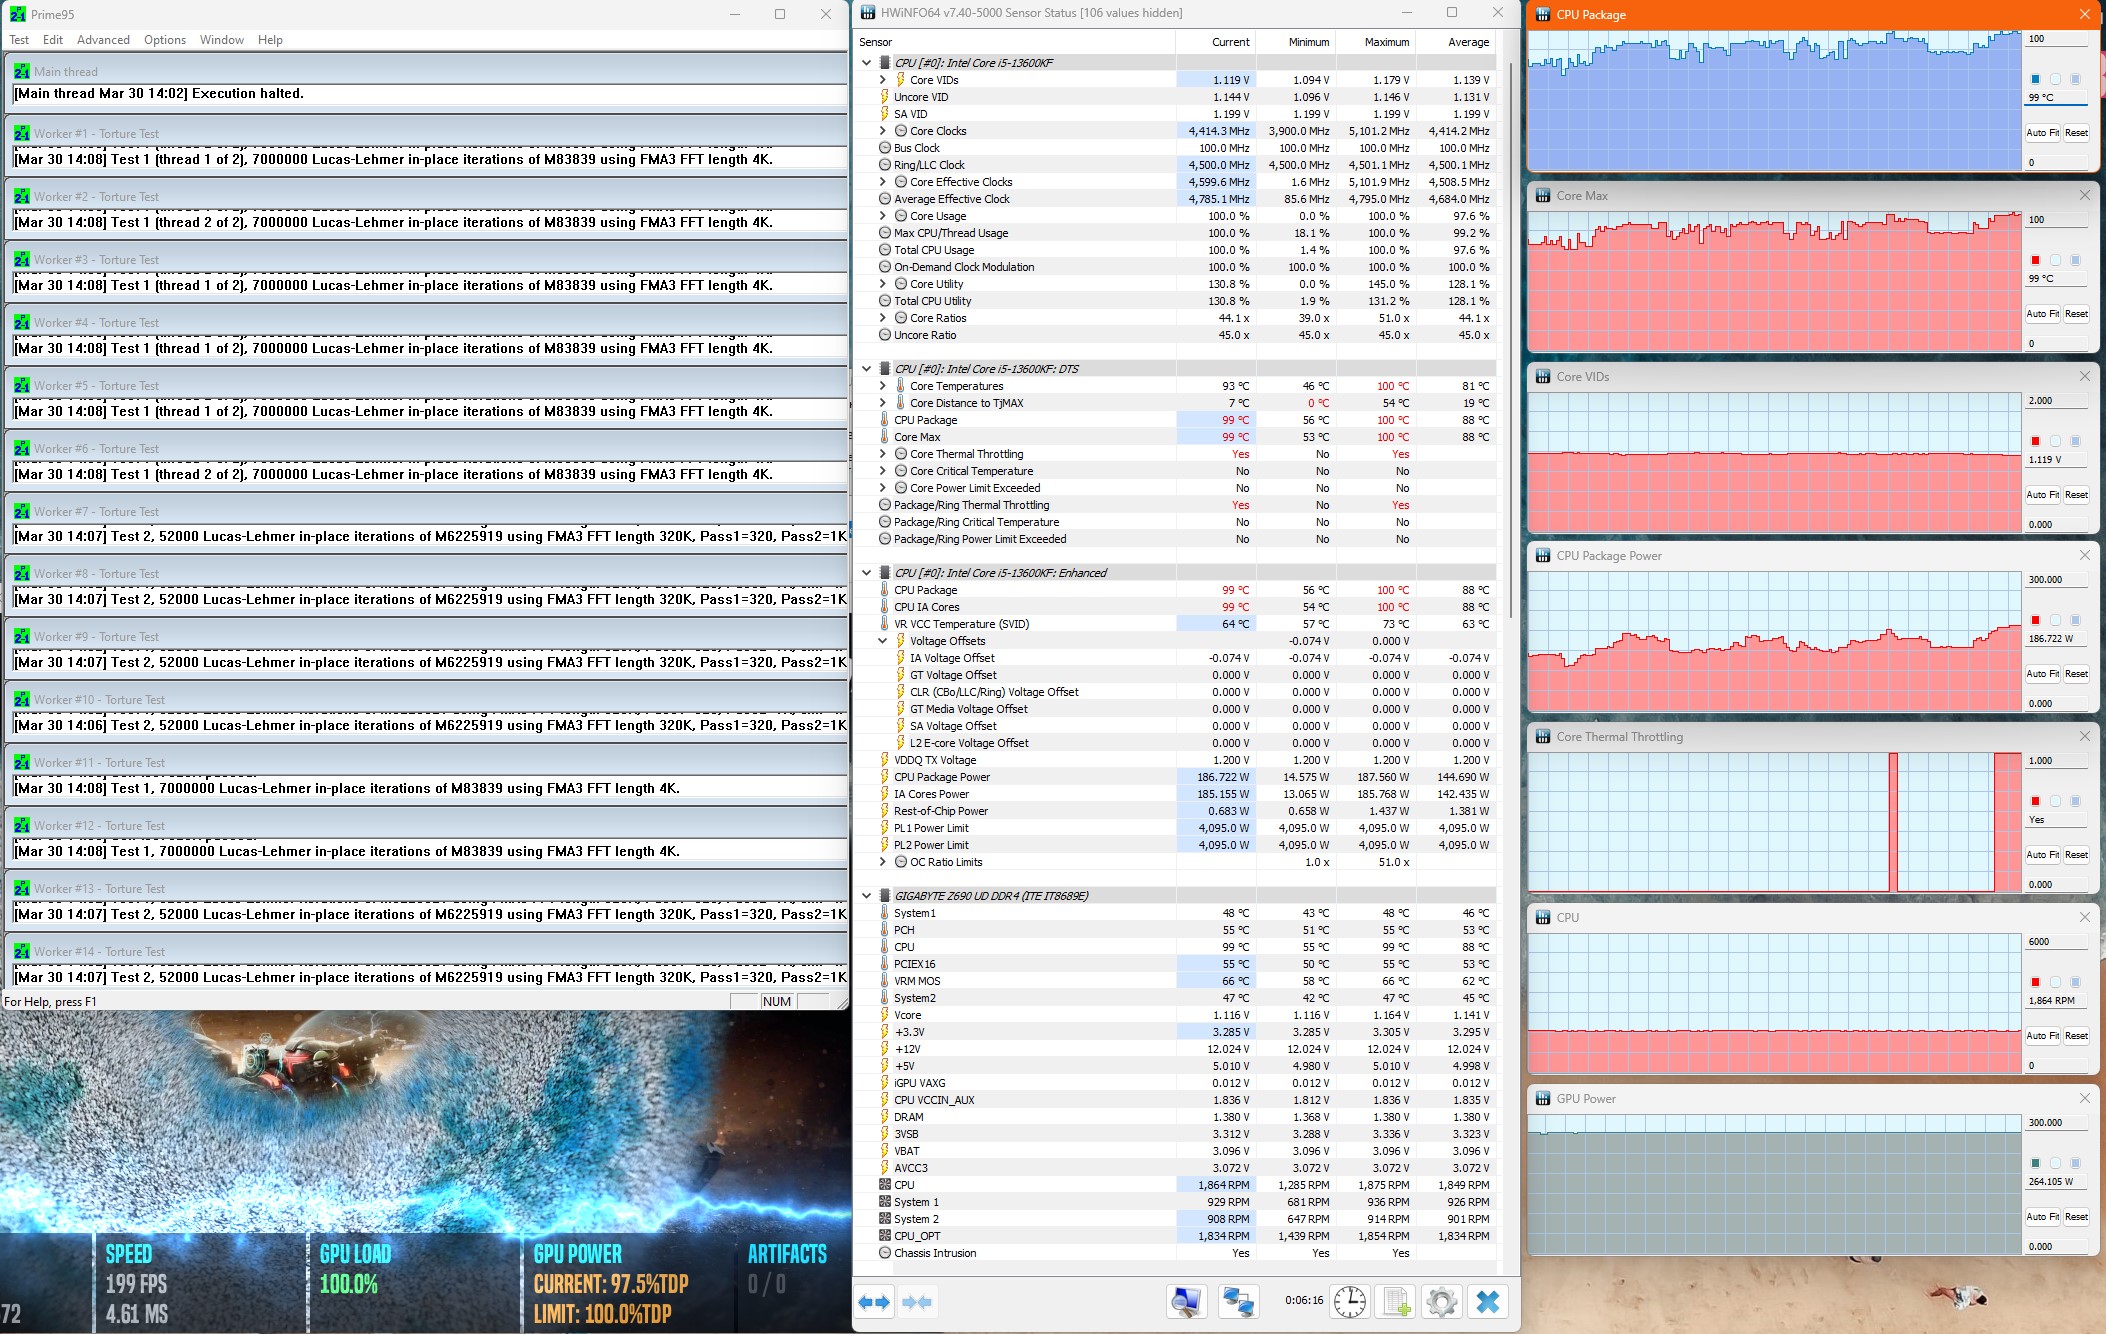Select the Maximum column header
The height and width of the screenshot is (1334, 2106).
[x=1386, y=42]
